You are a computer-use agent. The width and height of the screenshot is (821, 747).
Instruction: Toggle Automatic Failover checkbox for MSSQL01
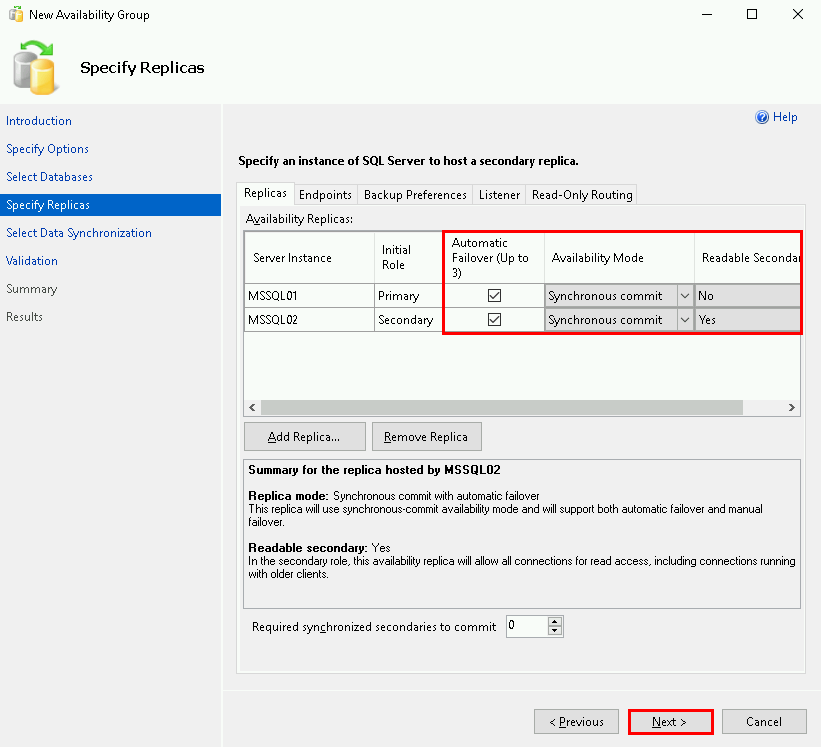(x=494, y=296)
